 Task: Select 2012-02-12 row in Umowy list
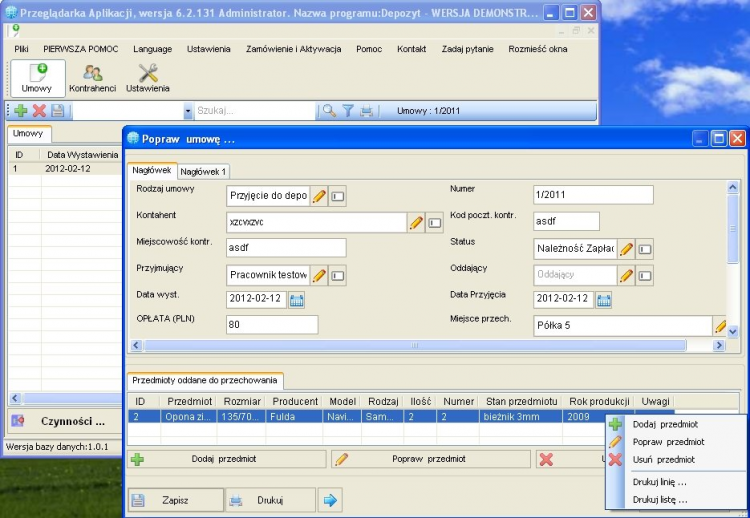coord(65,168)
